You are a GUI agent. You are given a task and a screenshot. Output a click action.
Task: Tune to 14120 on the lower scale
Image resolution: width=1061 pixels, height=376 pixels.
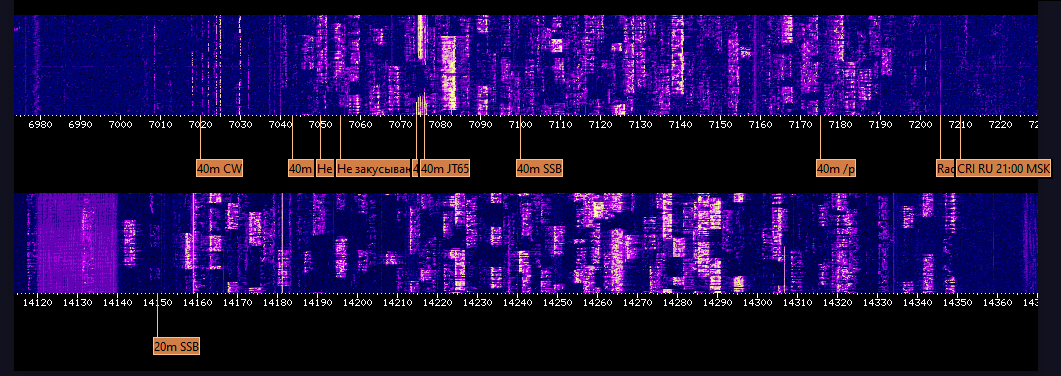coord(37,303)
